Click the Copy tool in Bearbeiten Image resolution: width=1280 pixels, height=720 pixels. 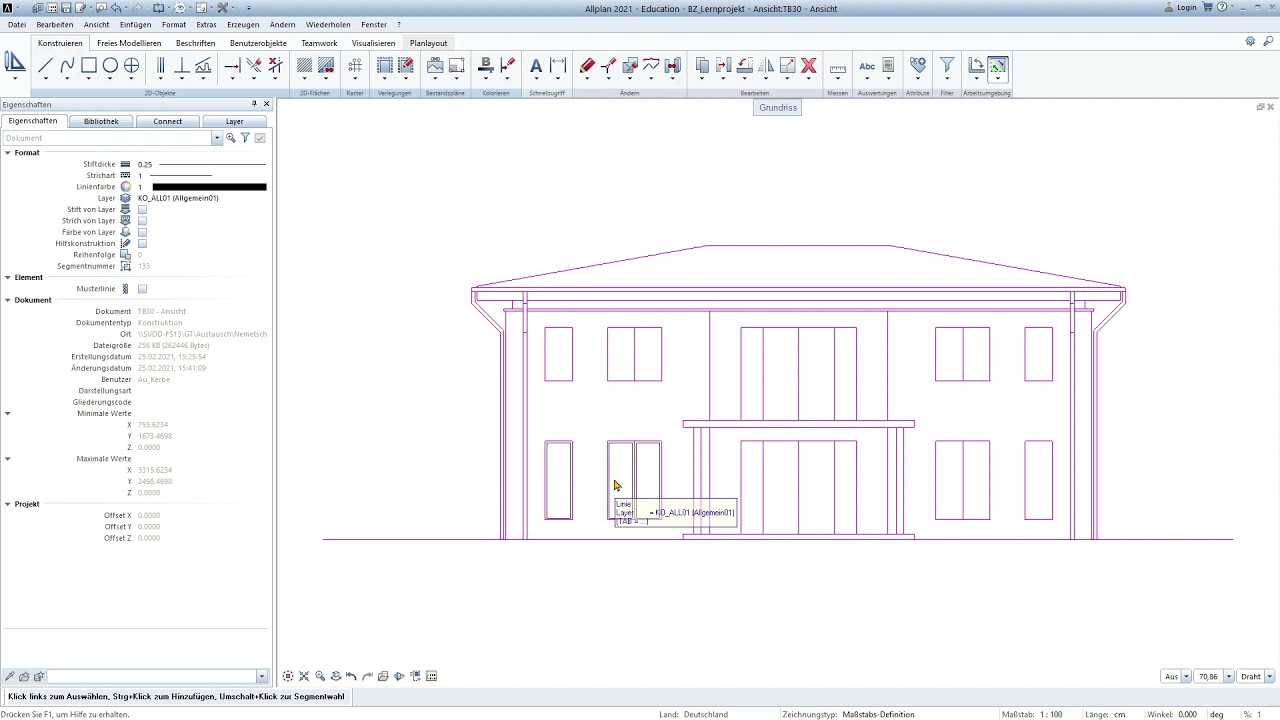pyautogui.click(x=702, y=66)
